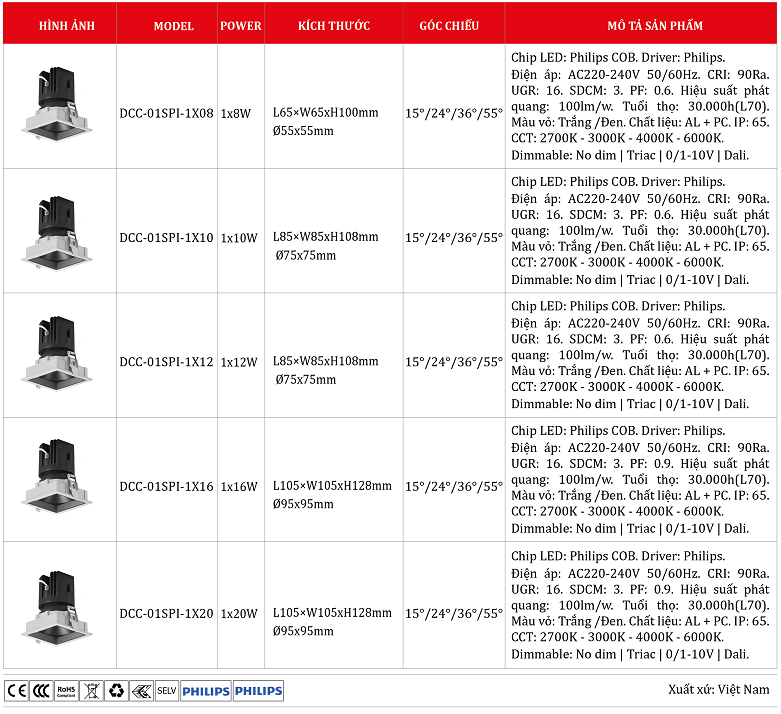The image size is (781, 714).
Task: Click Ø75x75mm in the 1X10 row
Action: point(306,255)
